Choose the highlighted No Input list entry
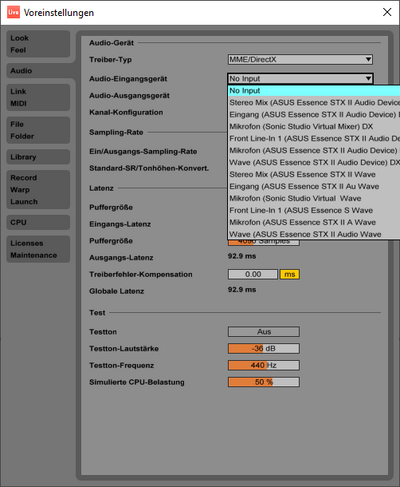The image size is (400, 487). (x=314, y=91)
